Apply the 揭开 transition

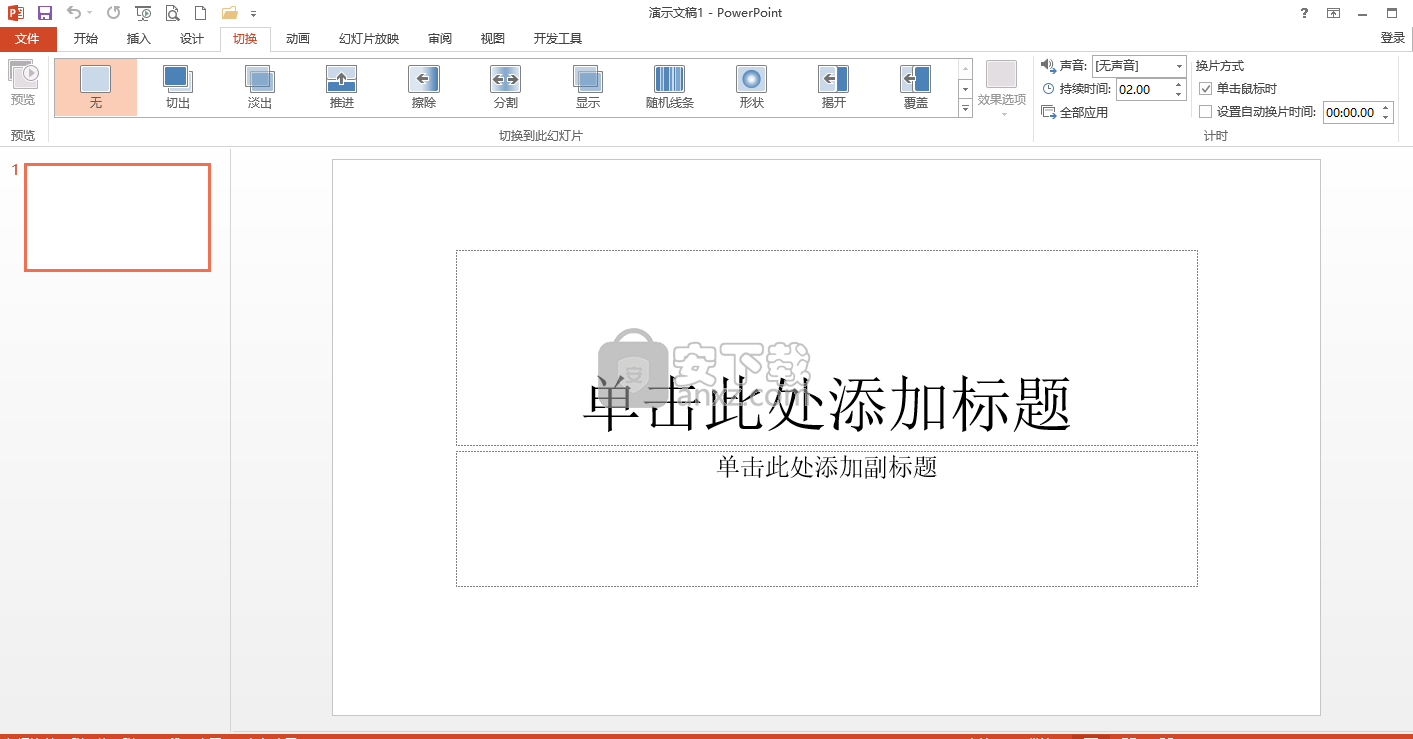click(834, 88)
